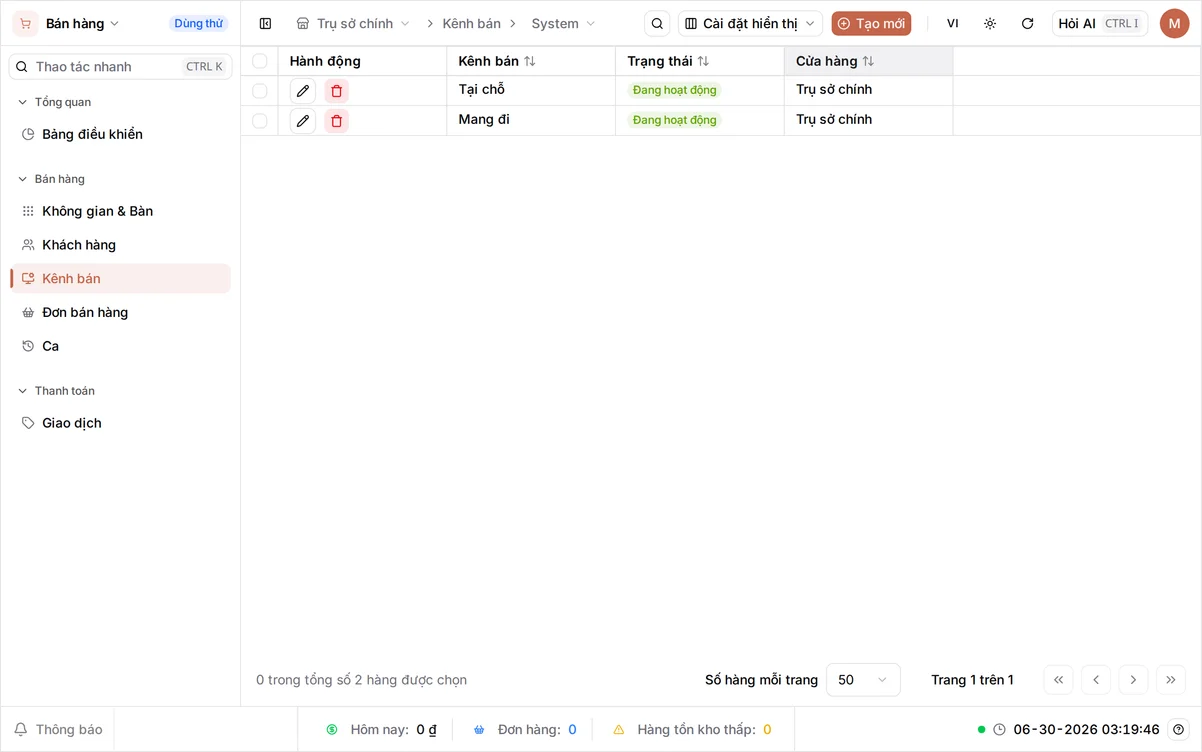1202x752 pixels.
Task: Toggle light/dark theme sun icon
Action: (990, 23)
